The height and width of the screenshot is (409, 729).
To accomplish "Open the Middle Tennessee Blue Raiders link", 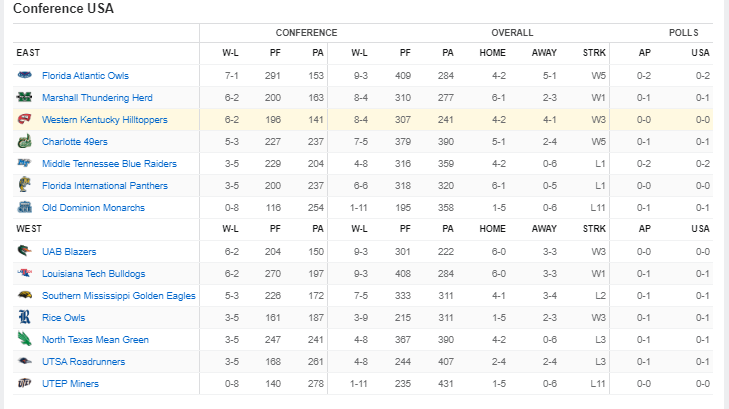I will pos(109,164).
